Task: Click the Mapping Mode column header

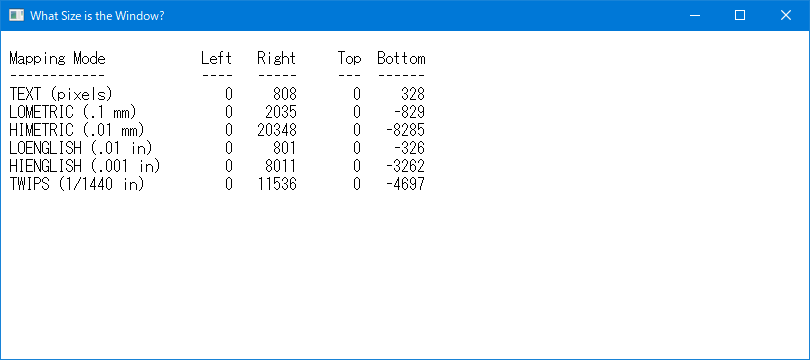Action: click(57, 58)
